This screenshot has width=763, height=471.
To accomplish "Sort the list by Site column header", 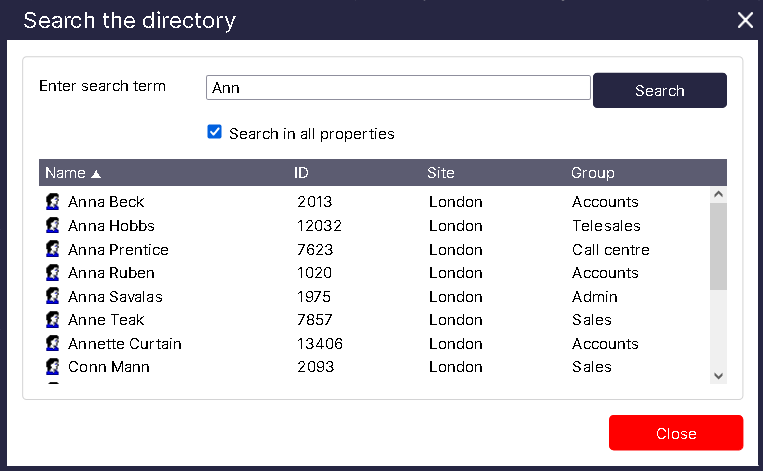I will (440, 173).
